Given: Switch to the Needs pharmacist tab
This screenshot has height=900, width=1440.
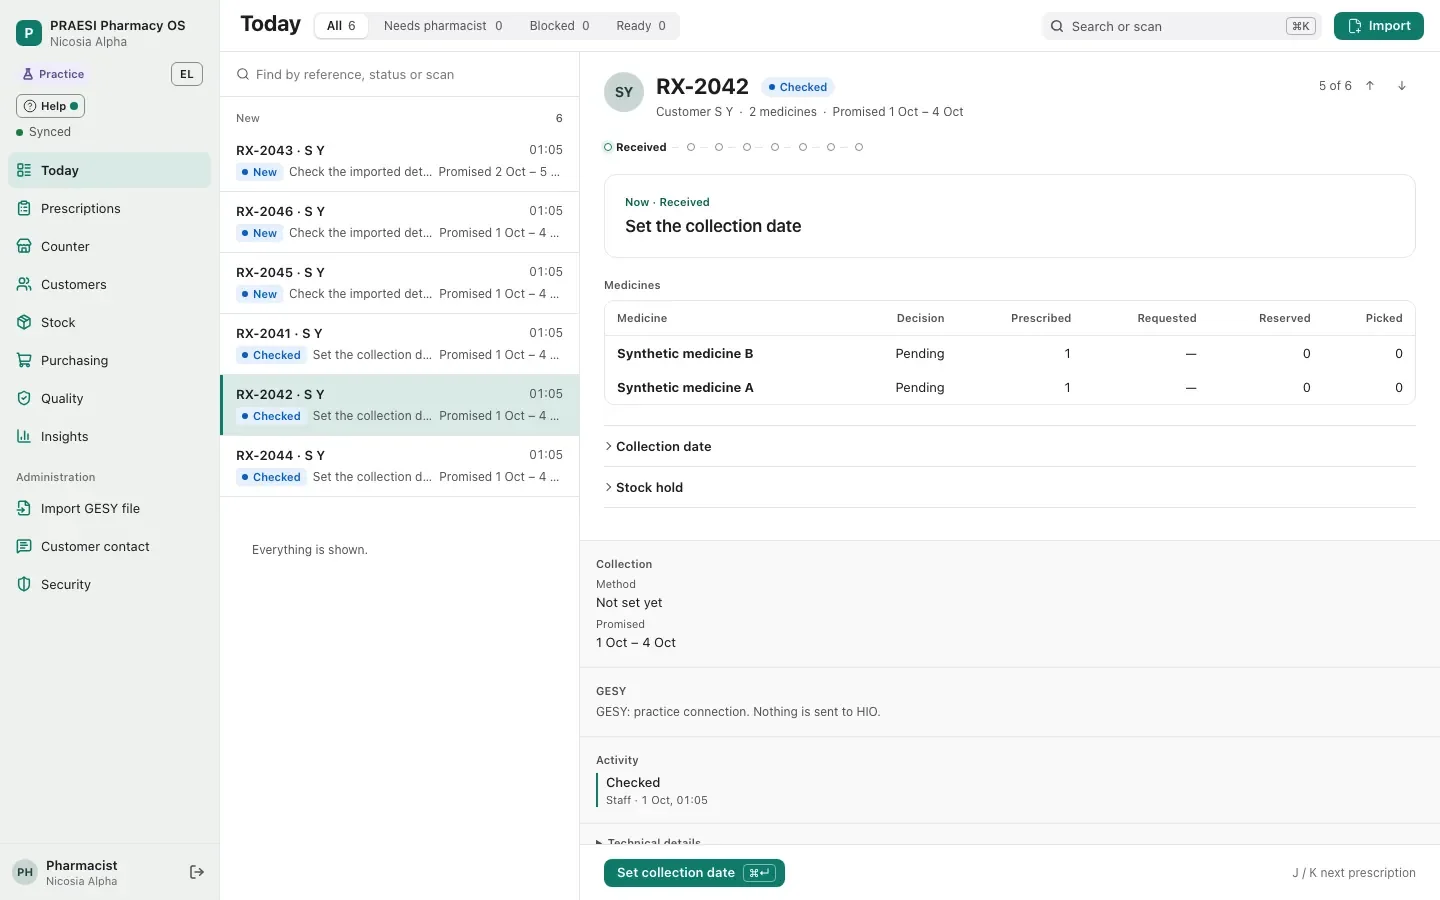Looking at the screenshot, I should [443, 26].
